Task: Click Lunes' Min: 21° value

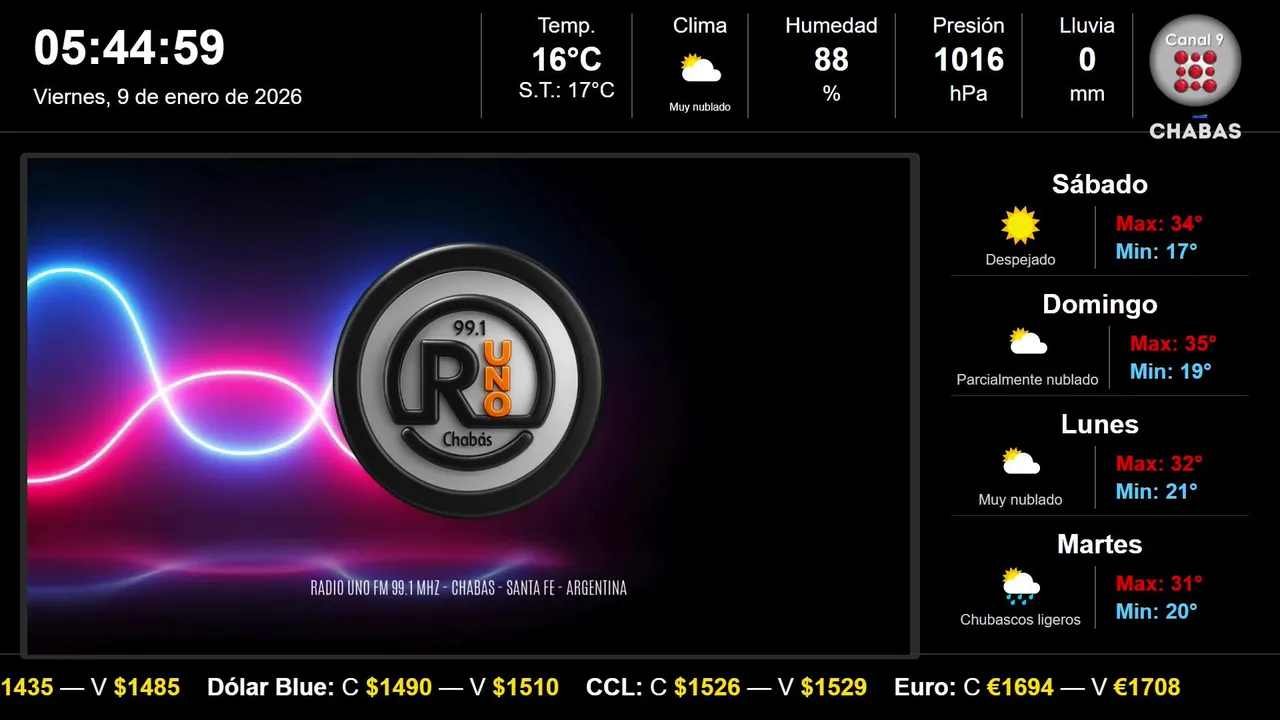Action: point(1156,491)
